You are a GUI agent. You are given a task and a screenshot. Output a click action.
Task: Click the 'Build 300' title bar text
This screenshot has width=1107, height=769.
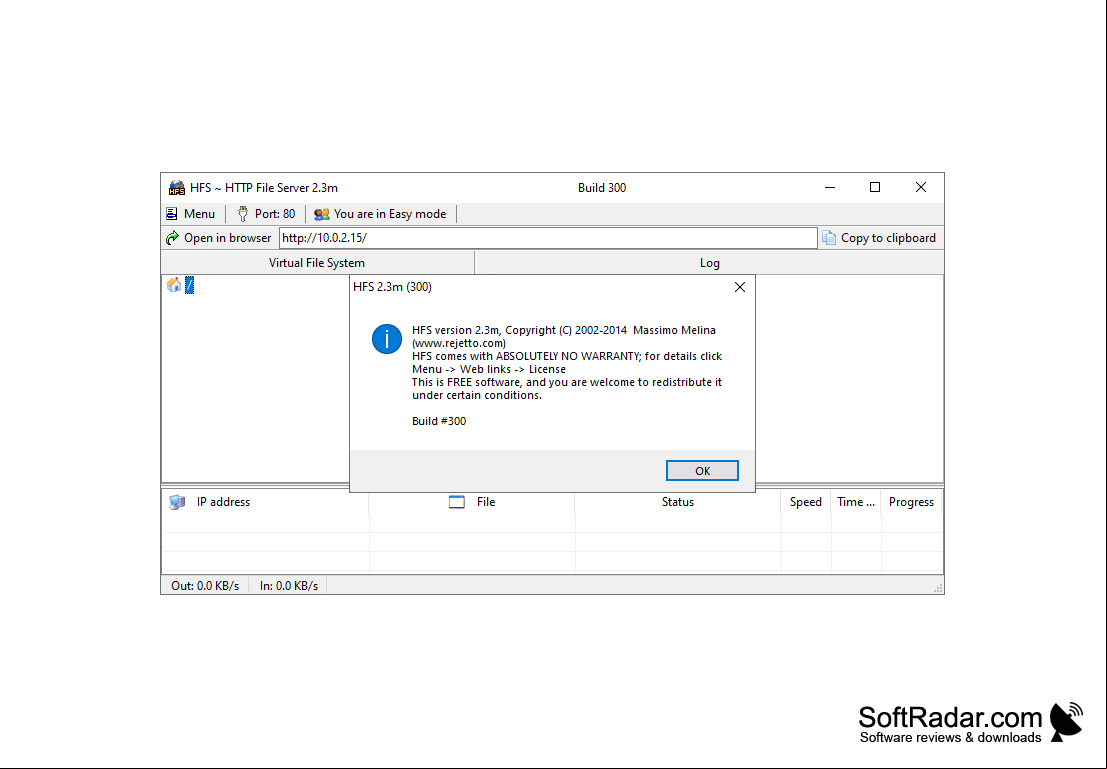(x=602, y=188)
